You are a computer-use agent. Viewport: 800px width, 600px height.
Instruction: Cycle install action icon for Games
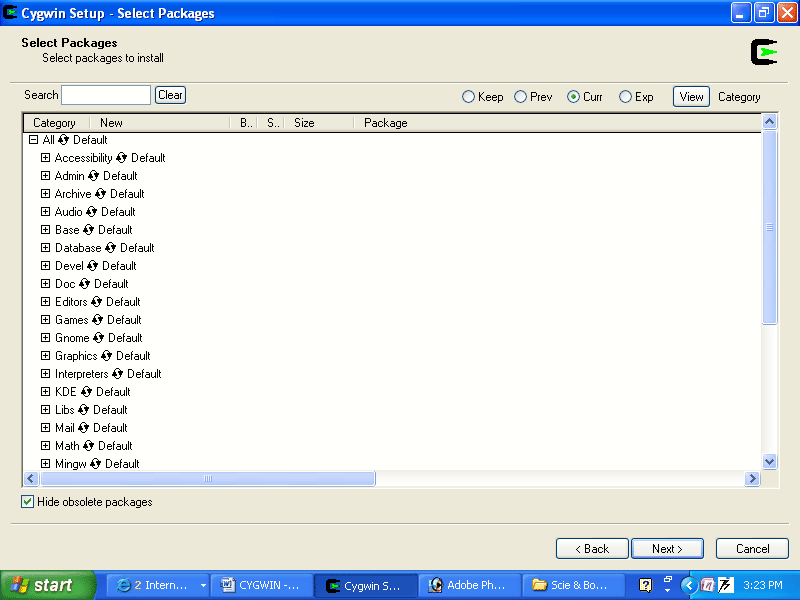(x=97, y=320)
